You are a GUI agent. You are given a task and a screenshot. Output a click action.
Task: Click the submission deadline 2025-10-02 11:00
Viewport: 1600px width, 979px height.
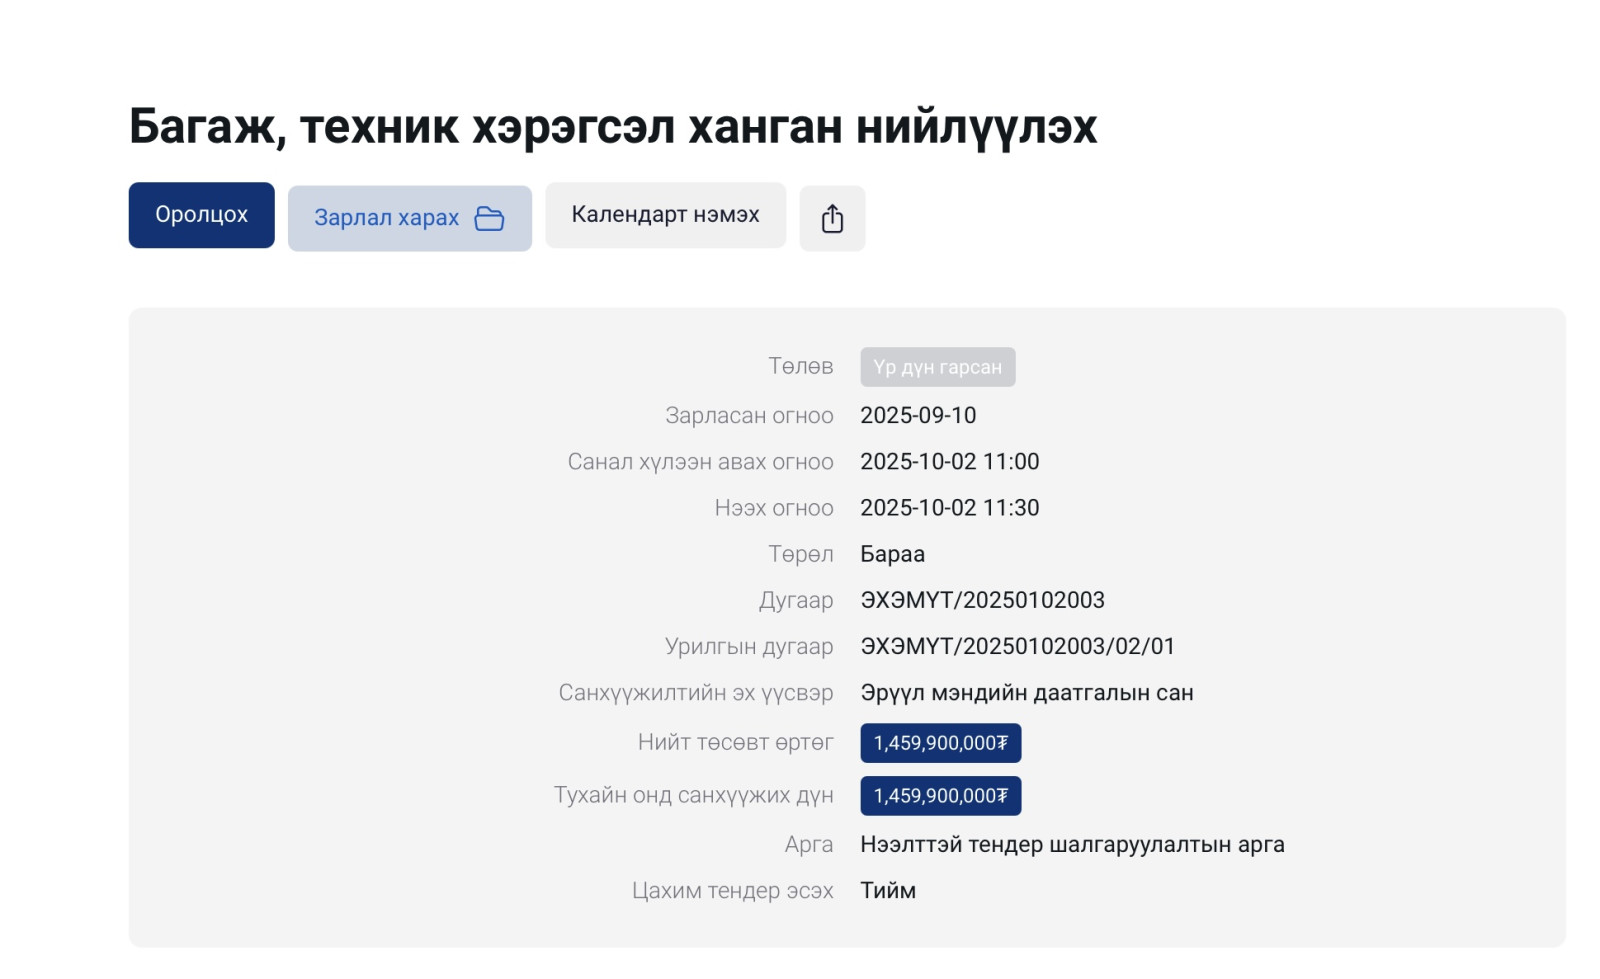[x=949, y=461]
